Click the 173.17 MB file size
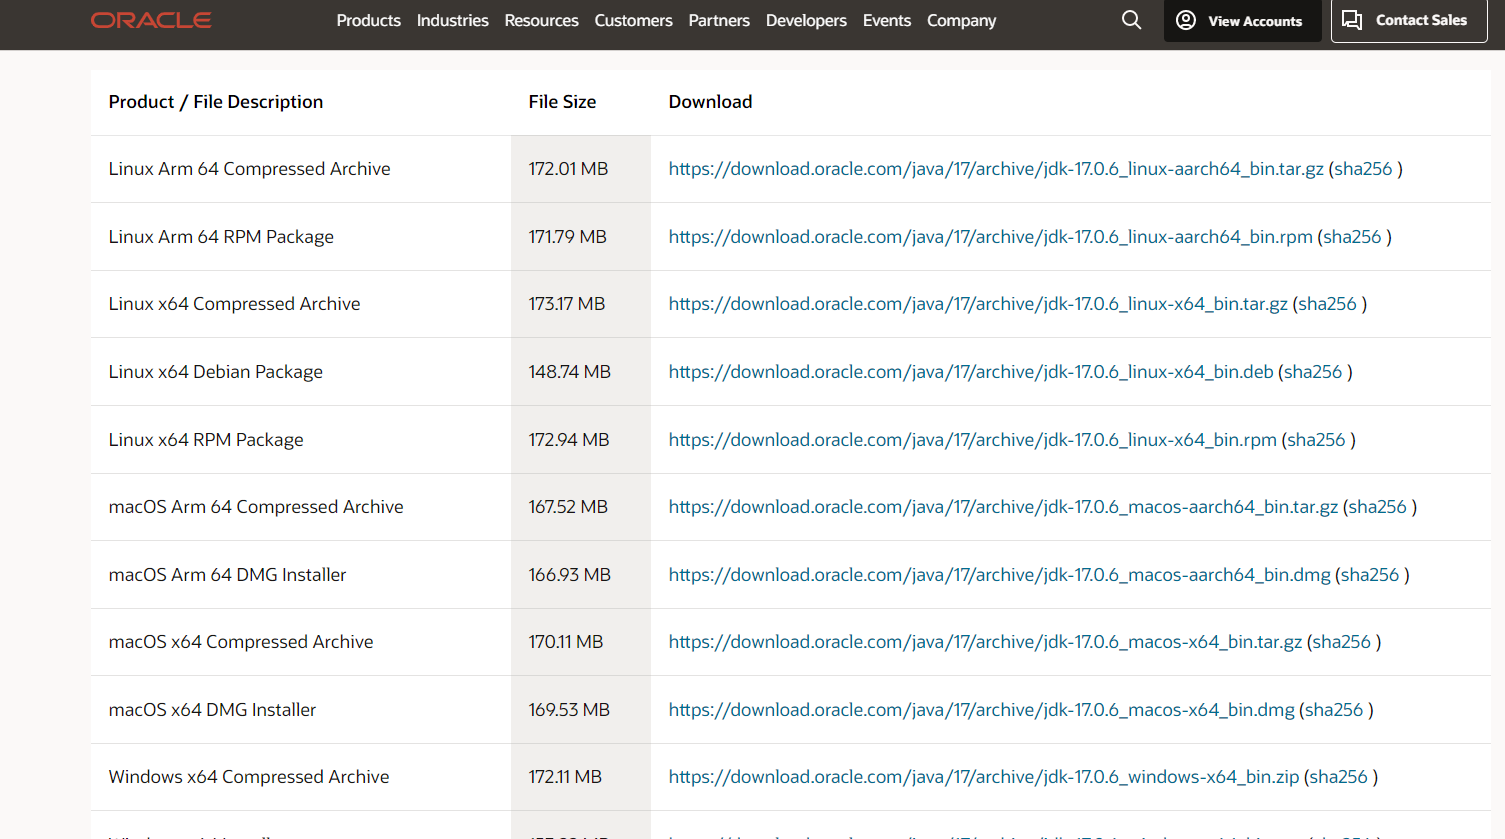The width and height of the screenshot is (1505, 839). coord(567,304)
